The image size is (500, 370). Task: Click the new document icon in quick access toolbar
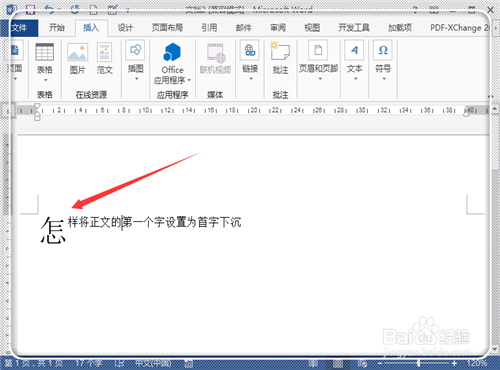94,9
